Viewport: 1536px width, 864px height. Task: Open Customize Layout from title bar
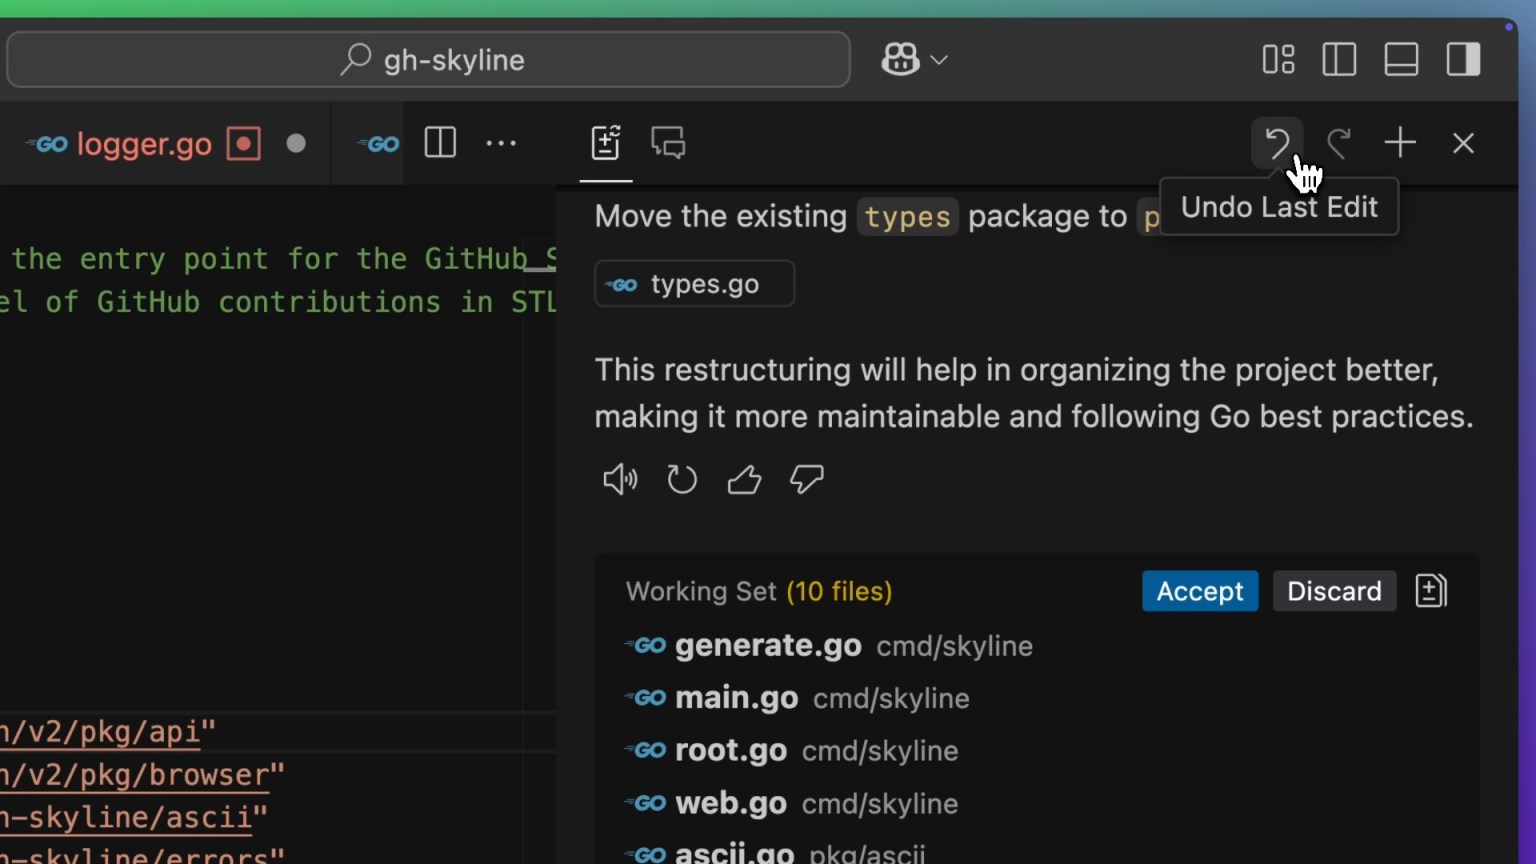coord(1277,59)
